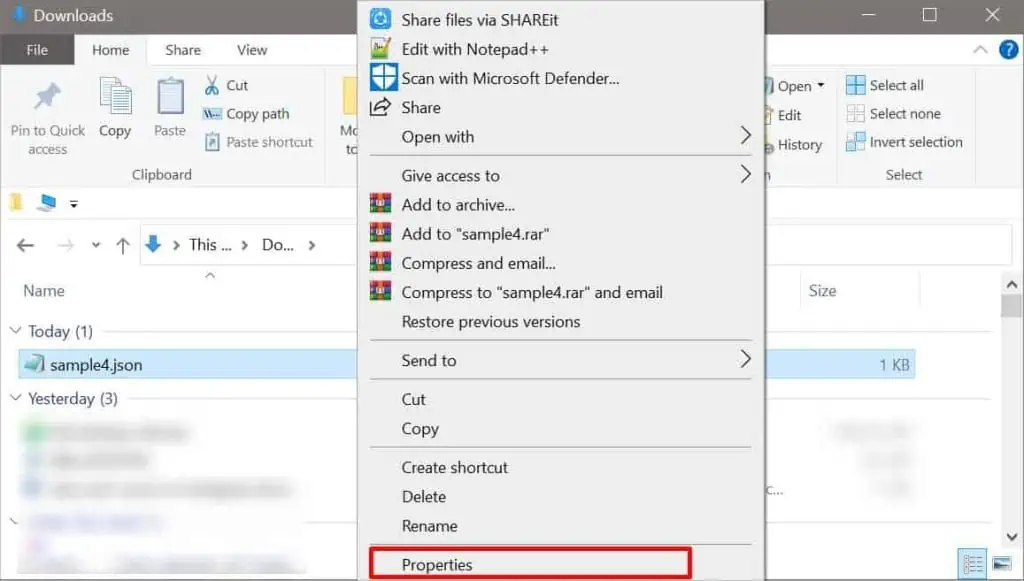Screen dimensions: 1024x581
Task: Copy the file path from the ribbon
Action: coord(247,114)
